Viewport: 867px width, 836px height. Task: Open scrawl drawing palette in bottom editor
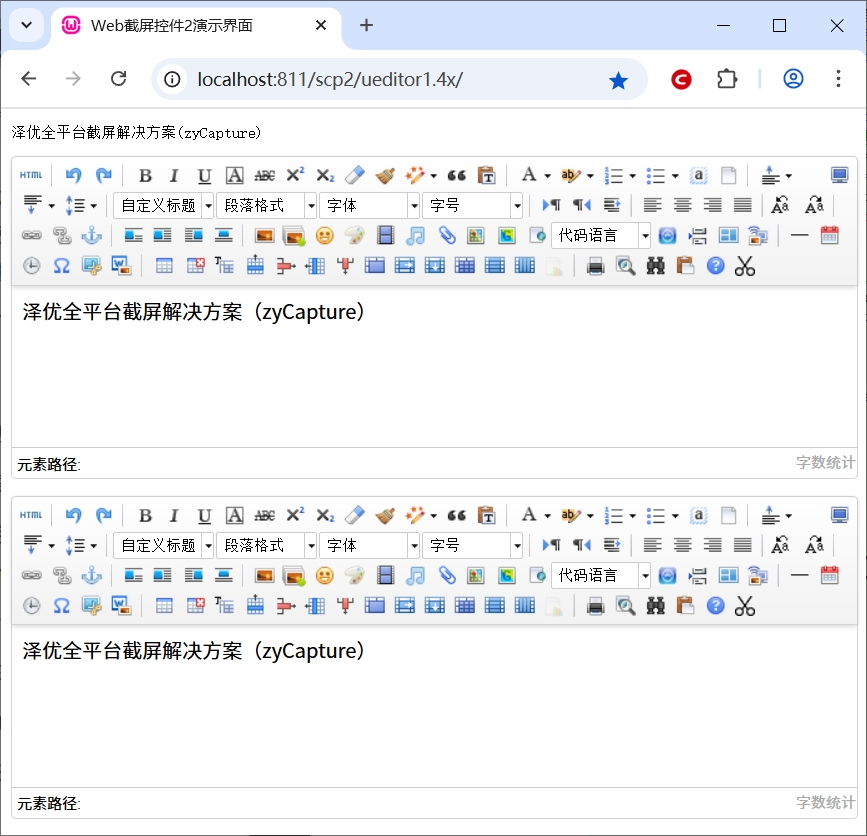click(x=354, y=575)
